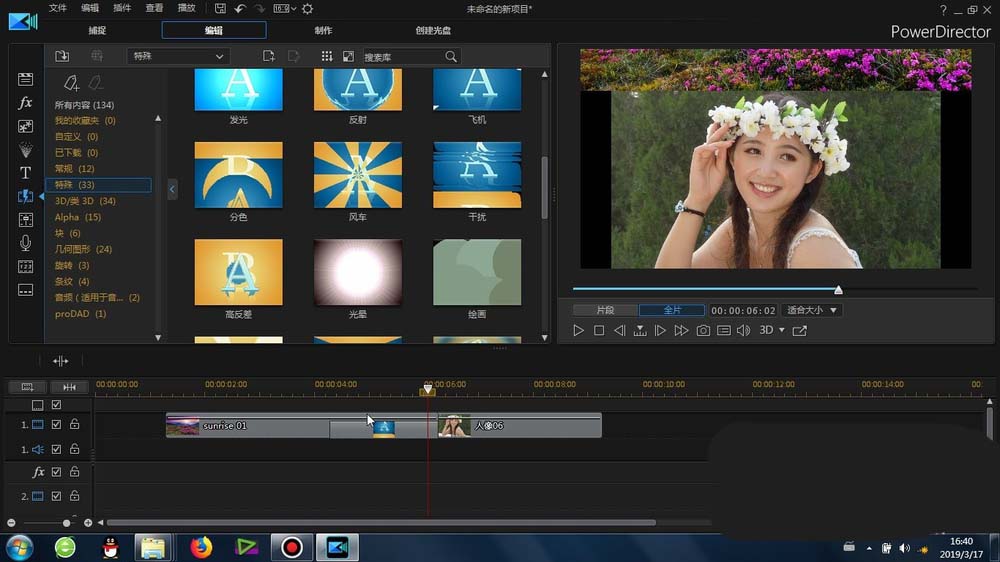This screenshot has height=562, width=1000.
Task: Lock audio track 1 with padlock icon
Action: [x=74, y=450]
